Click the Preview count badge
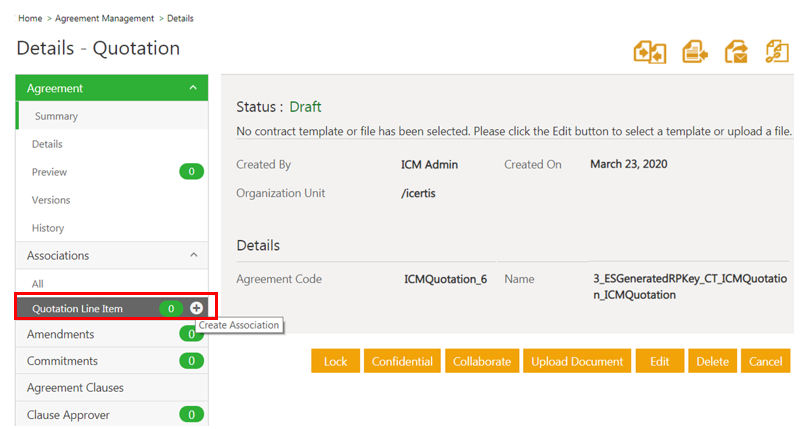810x429 pixels. [x=191, y=172]
